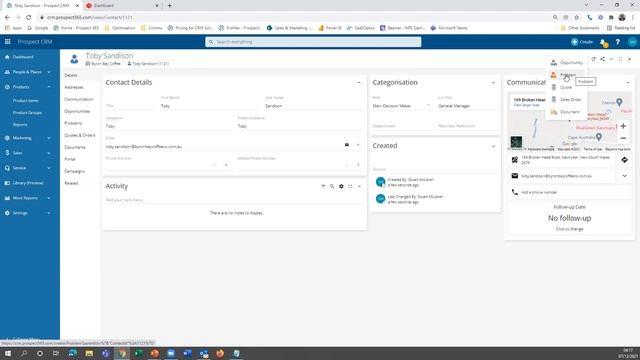
Task: Go to Dashboard in sidebar
Action: (23, 57)
